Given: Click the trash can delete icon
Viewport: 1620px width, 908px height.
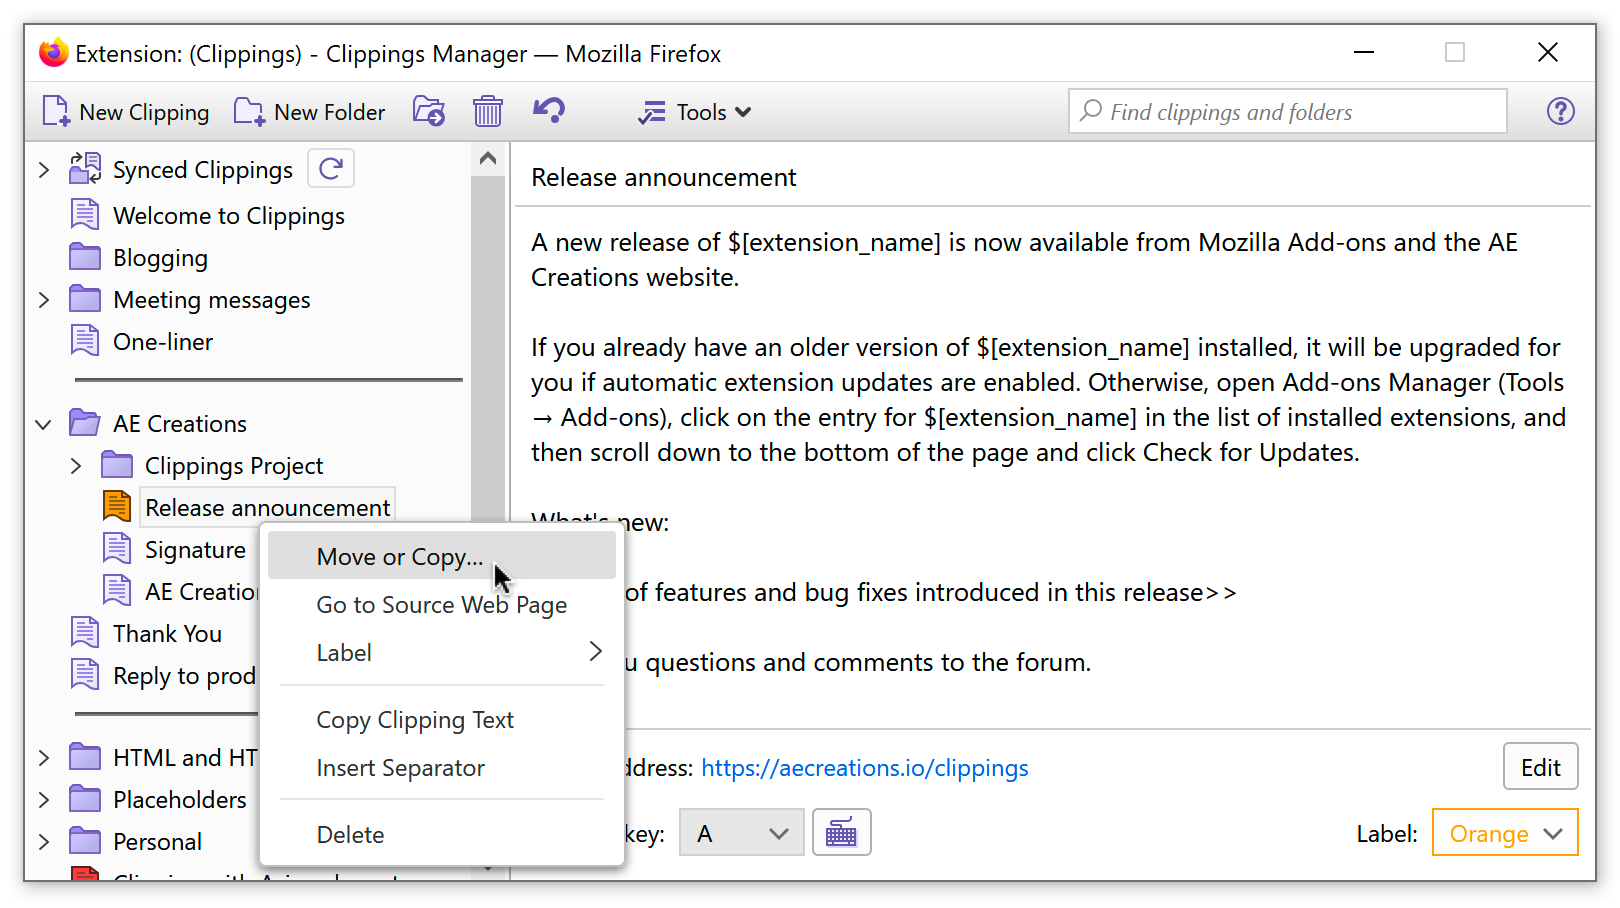Looking at the screenshot, I should (x=488, y=112).
